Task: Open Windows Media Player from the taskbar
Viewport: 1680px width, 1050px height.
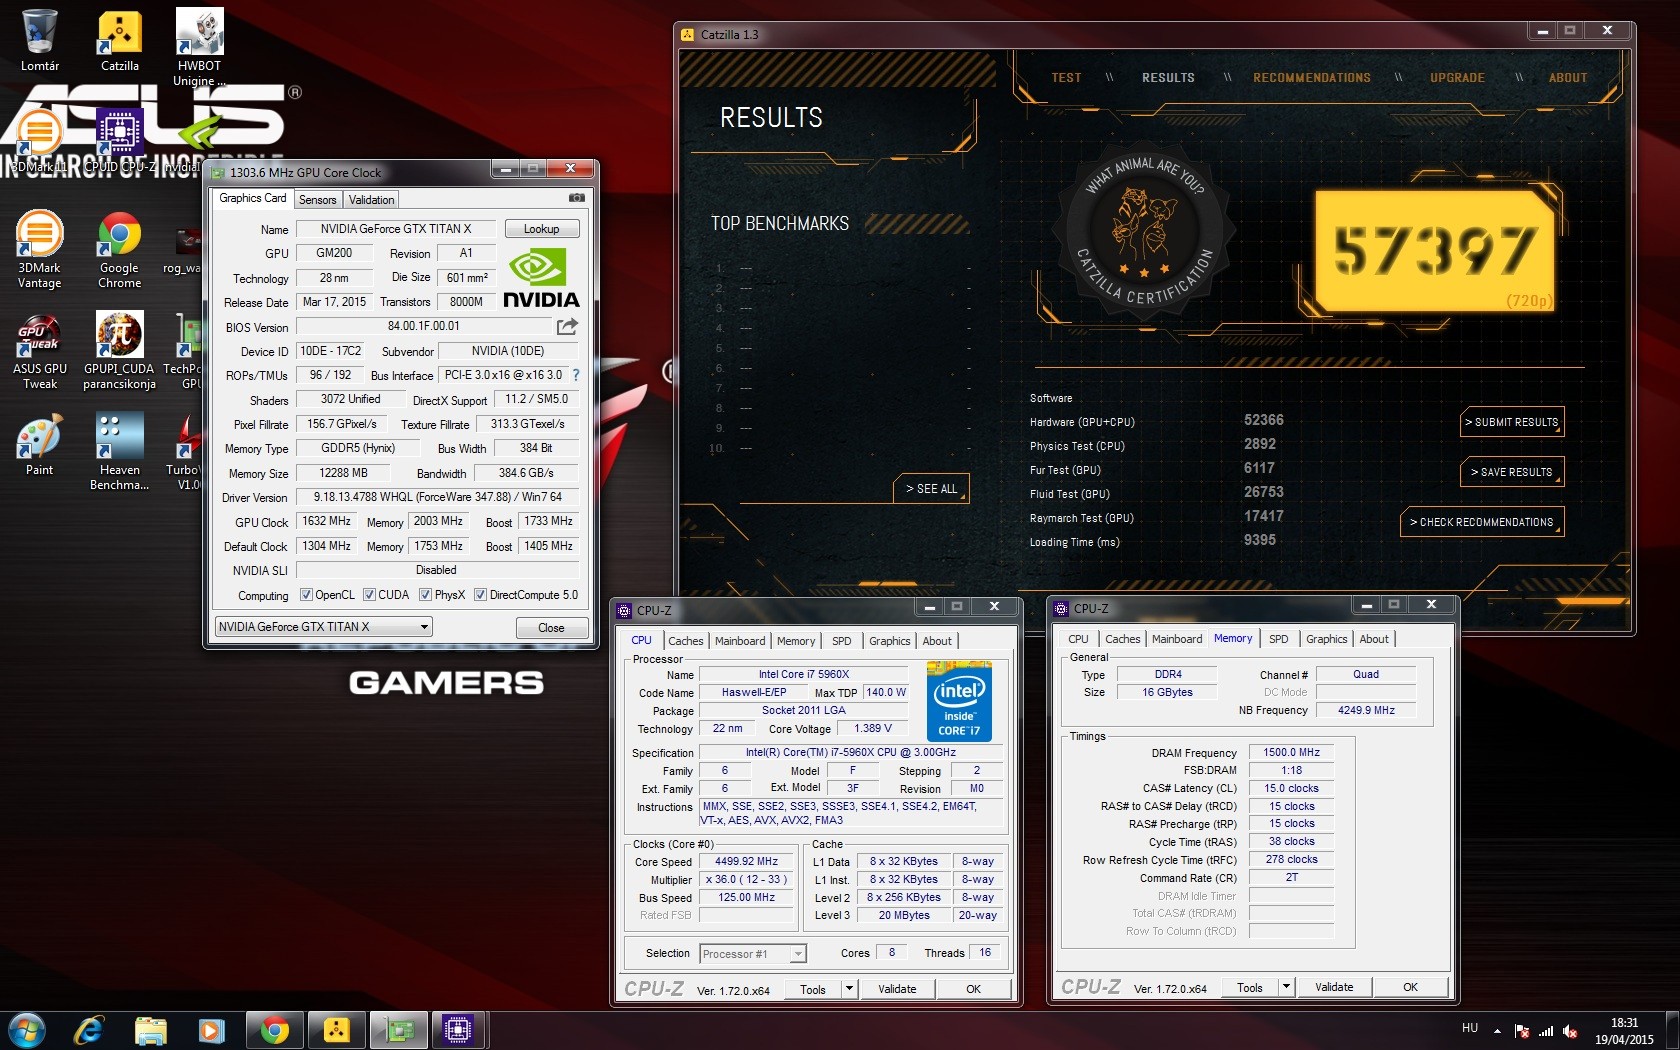Action: [212, 1030]
